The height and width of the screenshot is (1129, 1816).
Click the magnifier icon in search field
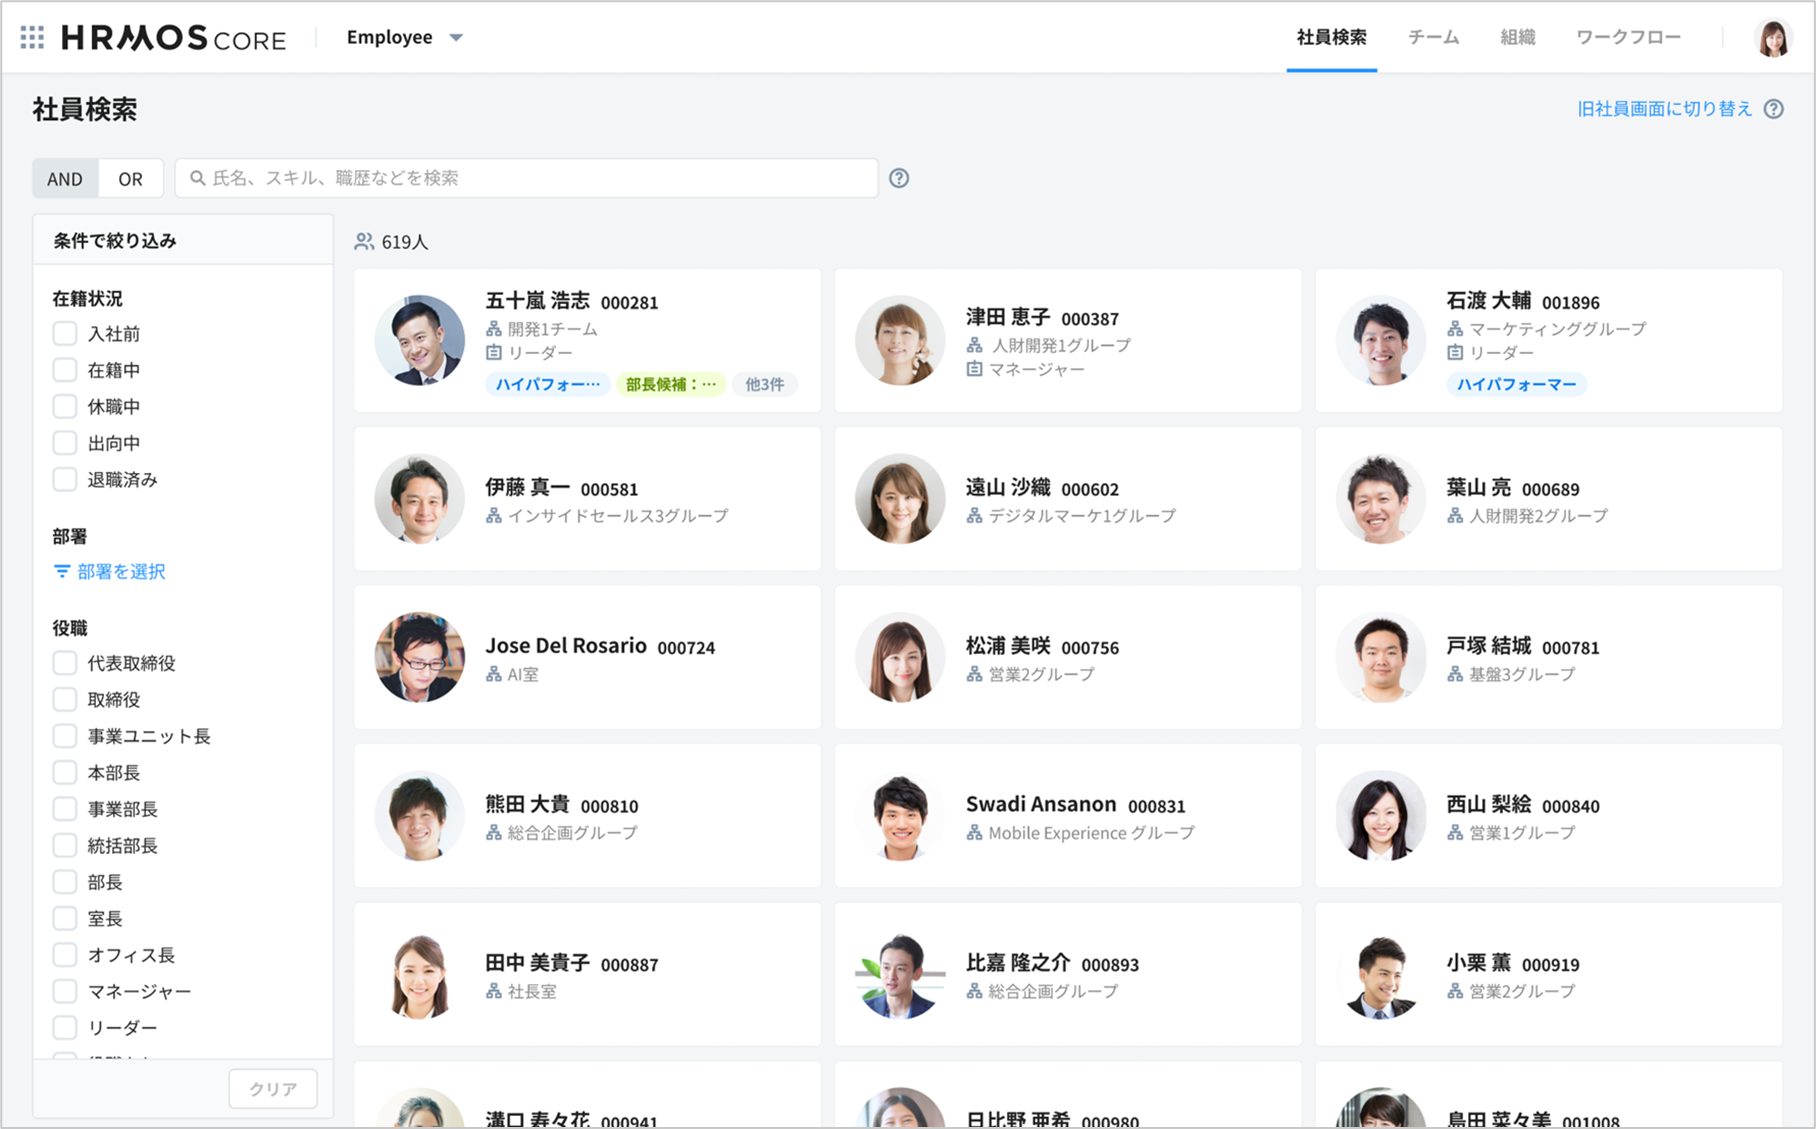click(x=198, y=178)
